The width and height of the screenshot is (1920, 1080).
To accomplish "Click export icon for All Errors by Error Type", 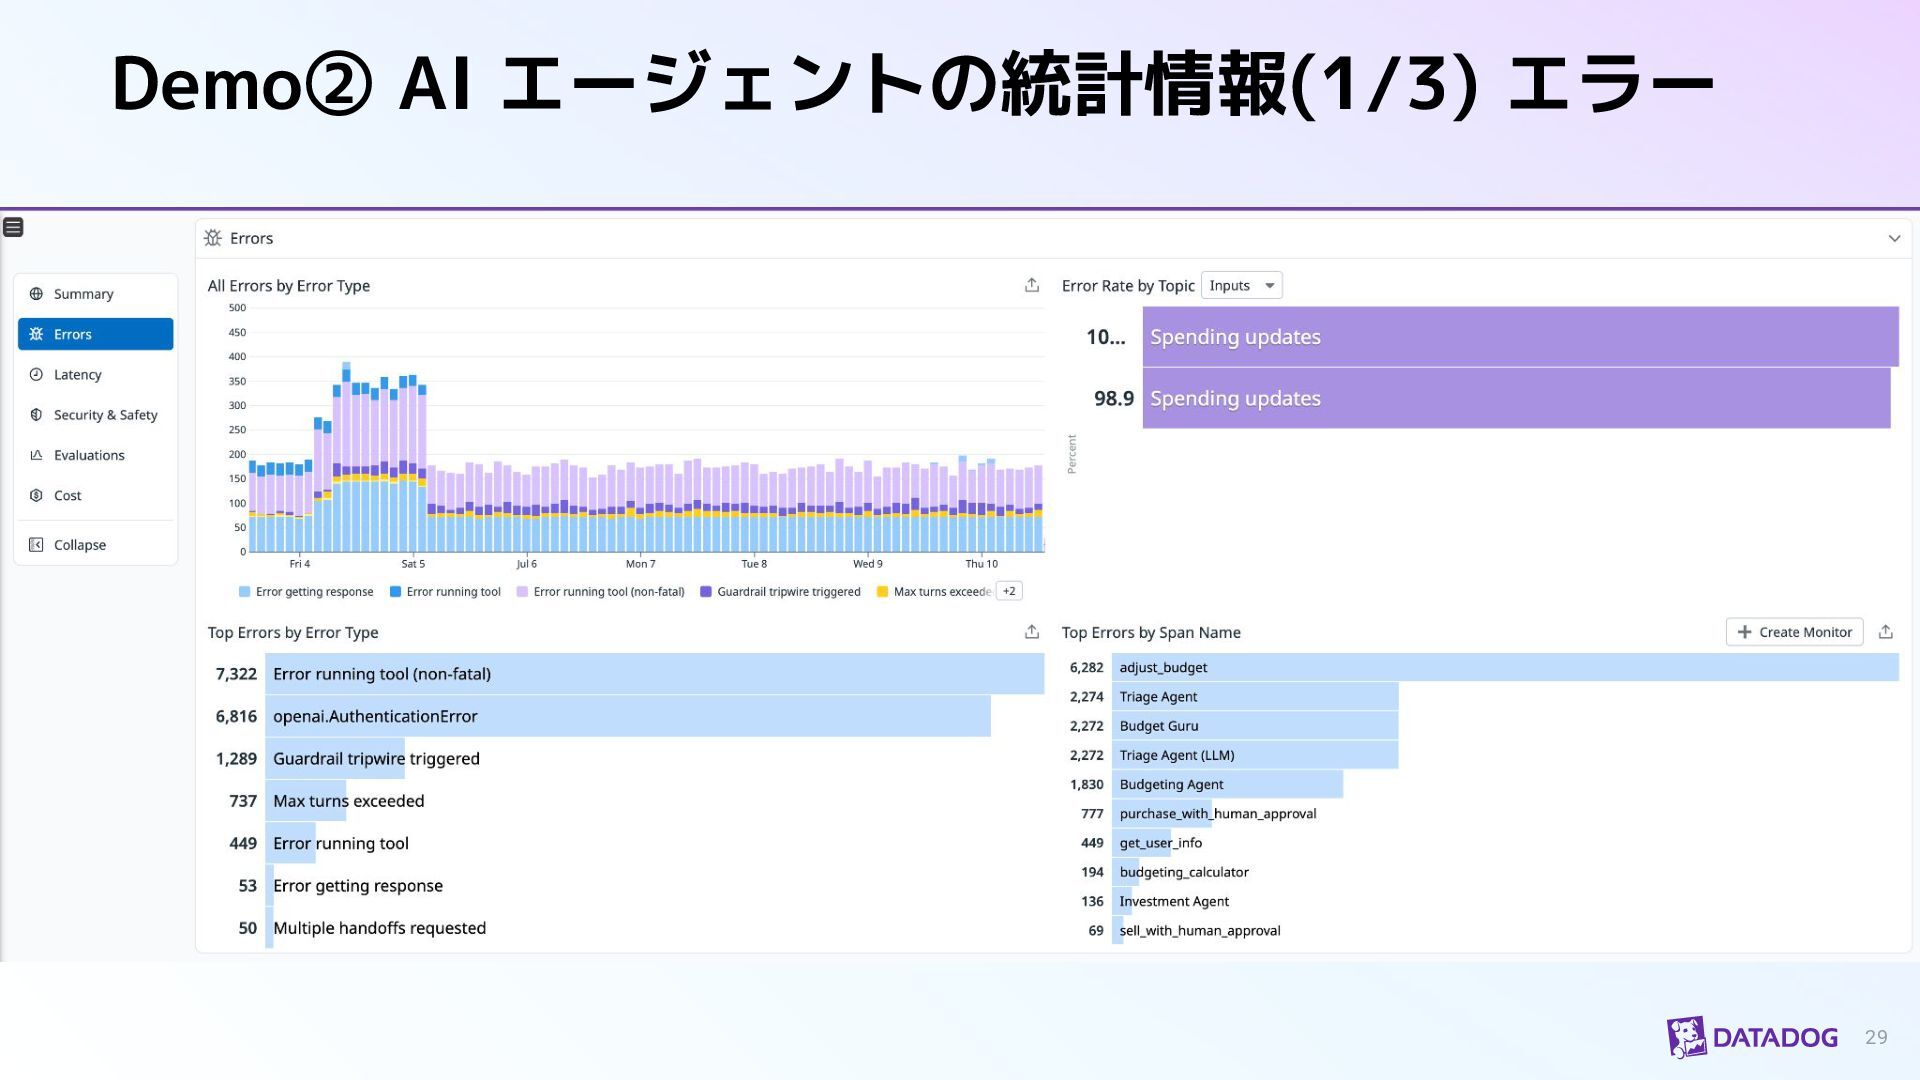I will click(1032, 285).
